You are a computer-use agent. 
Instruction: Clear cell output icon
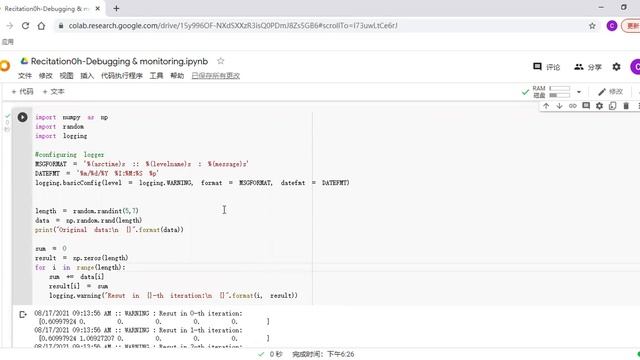23,314
